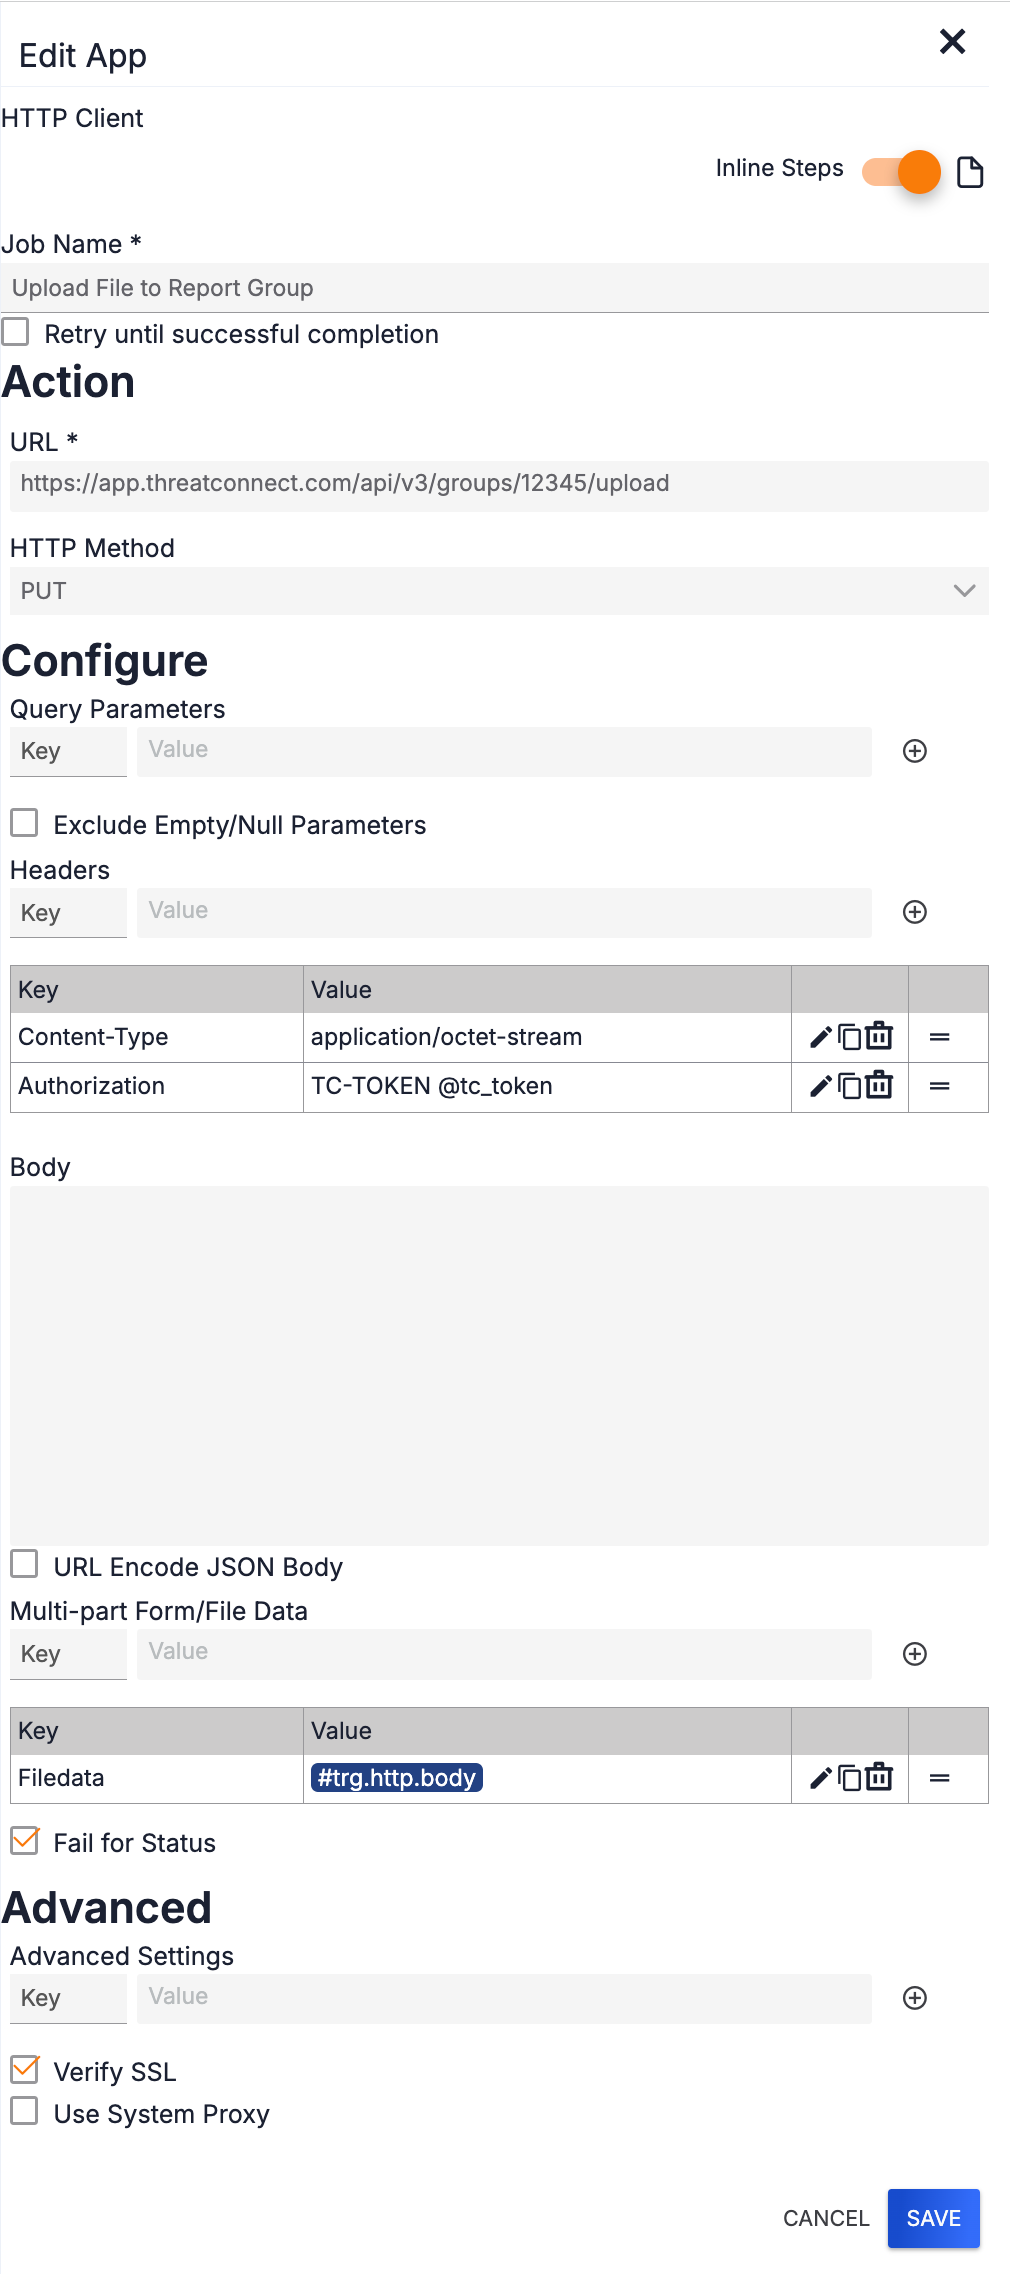The height and width of the screenshot is (2274, 1010).
Task: Save the Upload File to Report Group job
Action: (x=932, y=2218)
